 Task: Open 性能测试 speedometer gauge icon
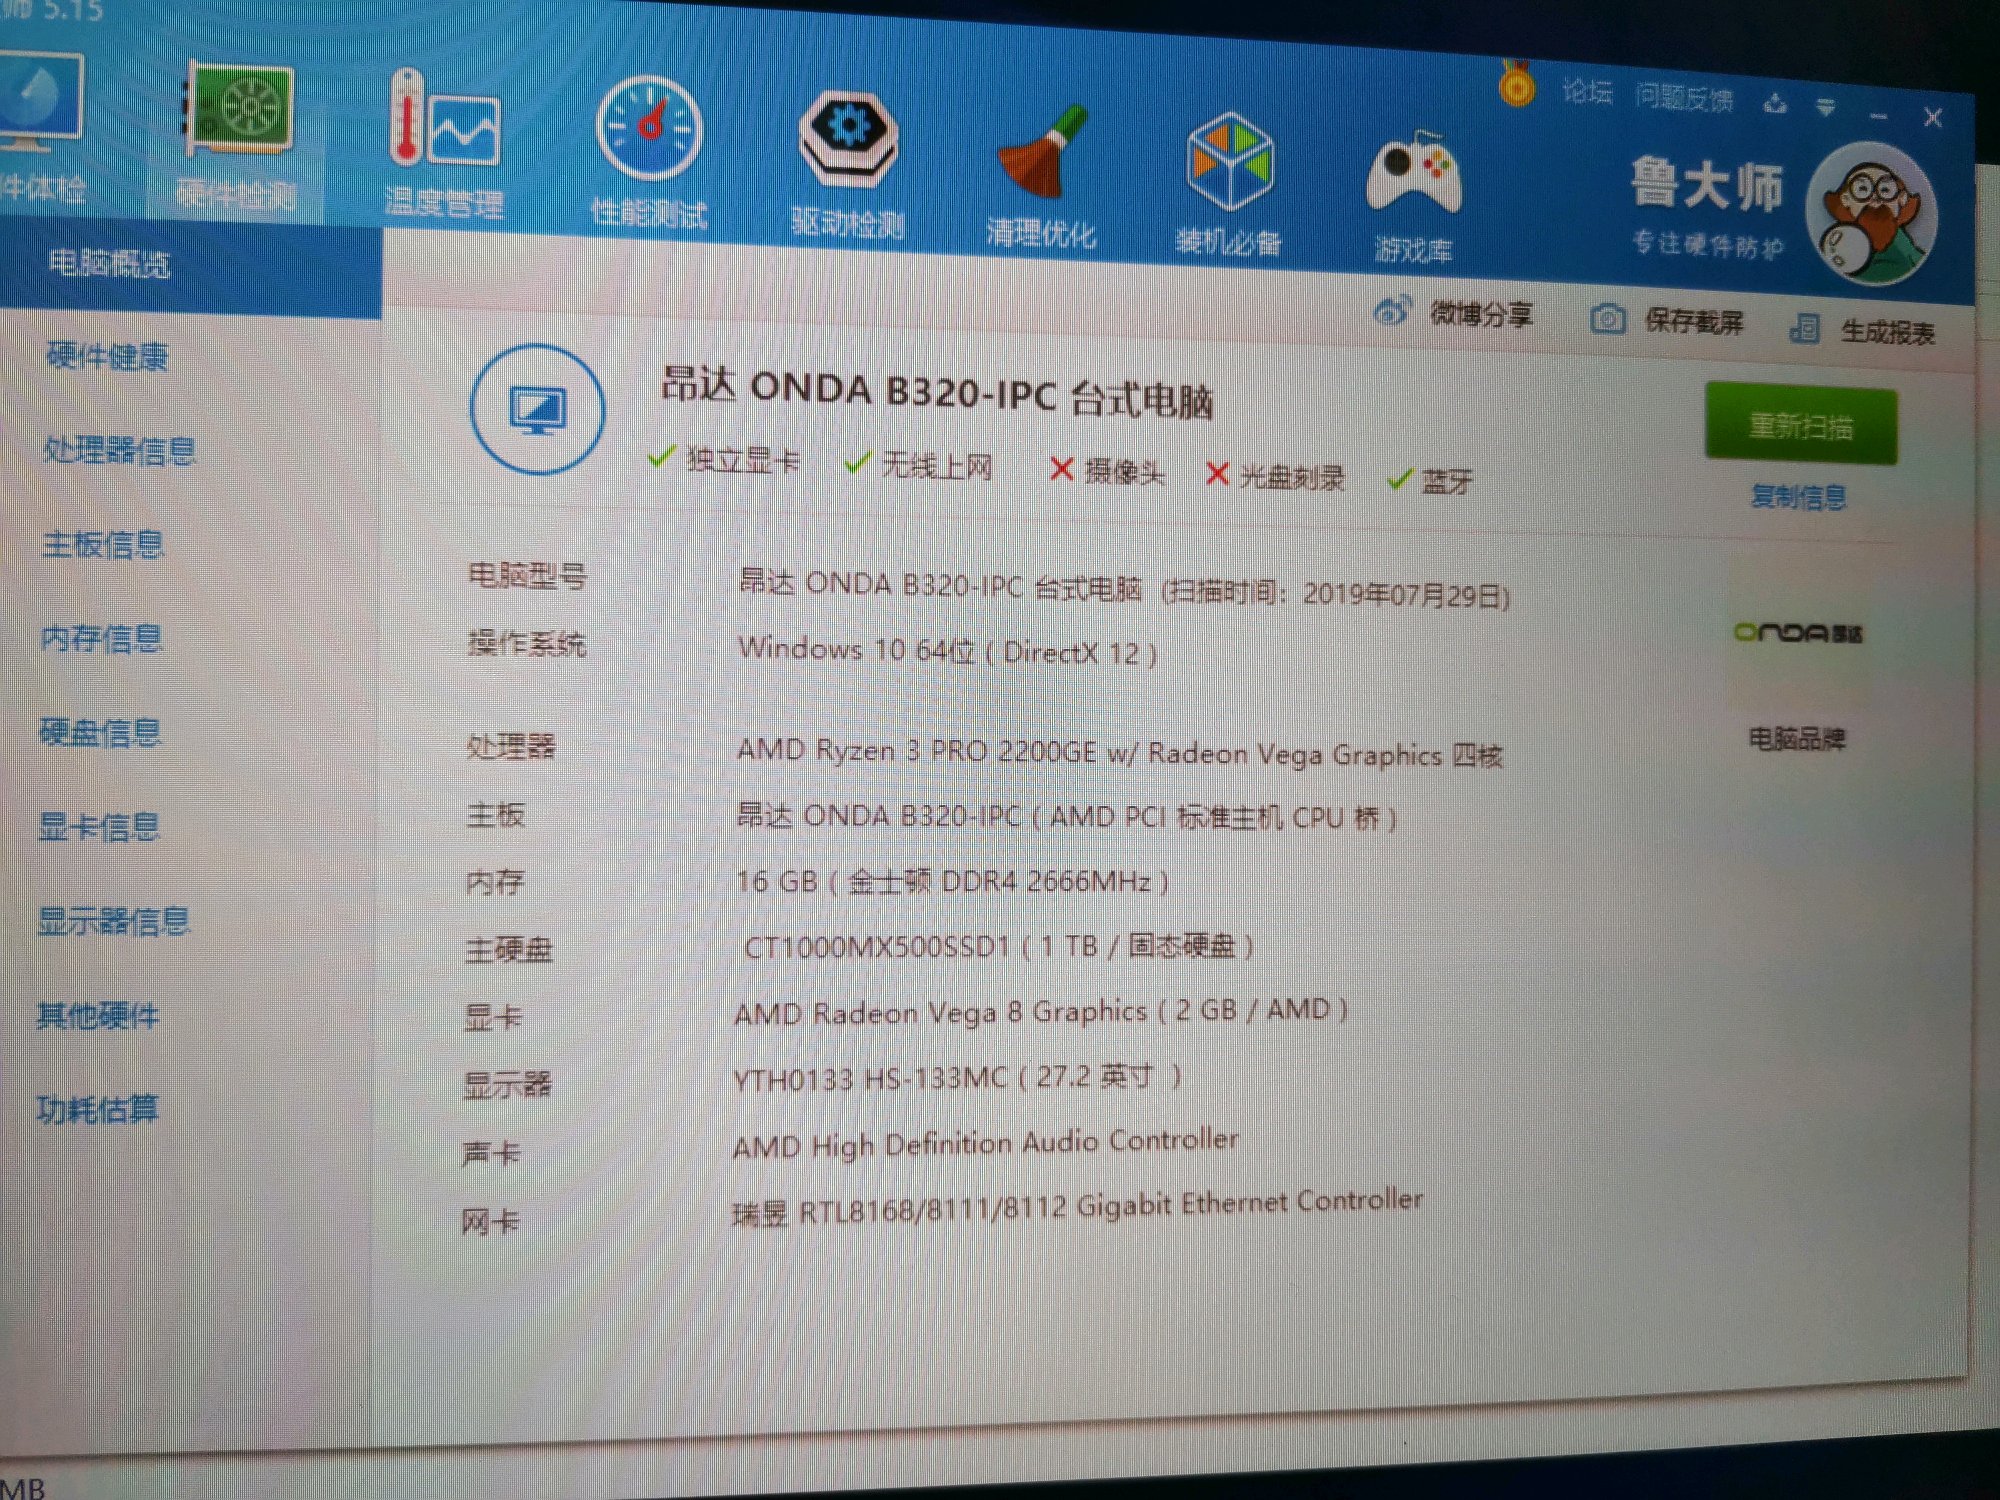pyautogui.click(x=649, y=130)
